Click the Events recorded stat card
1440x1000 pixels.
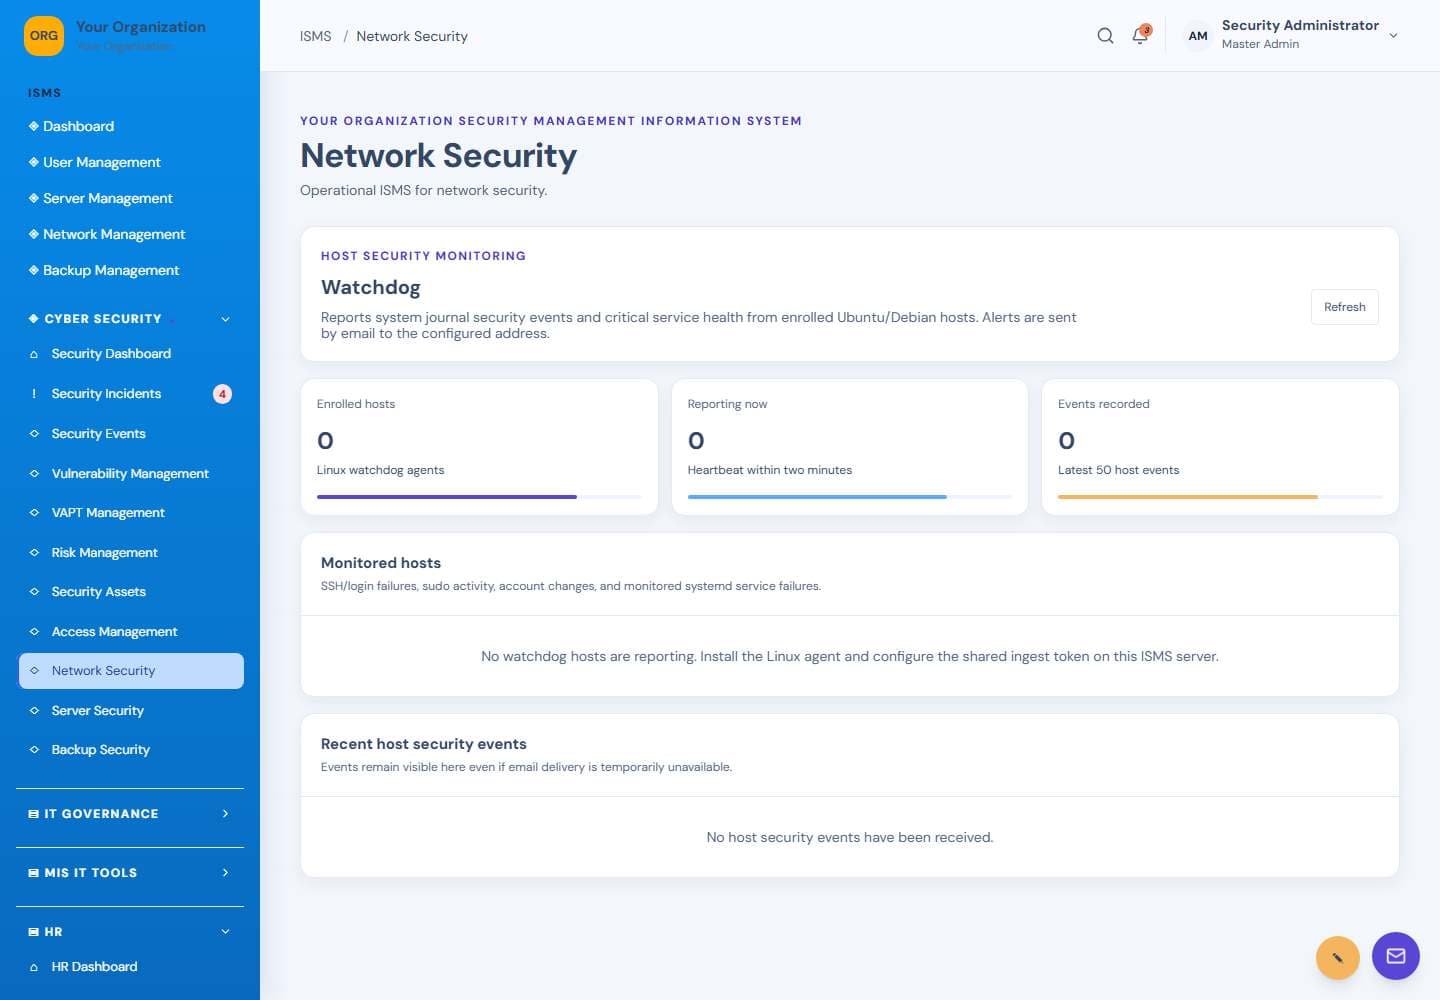pos(1220,447)
